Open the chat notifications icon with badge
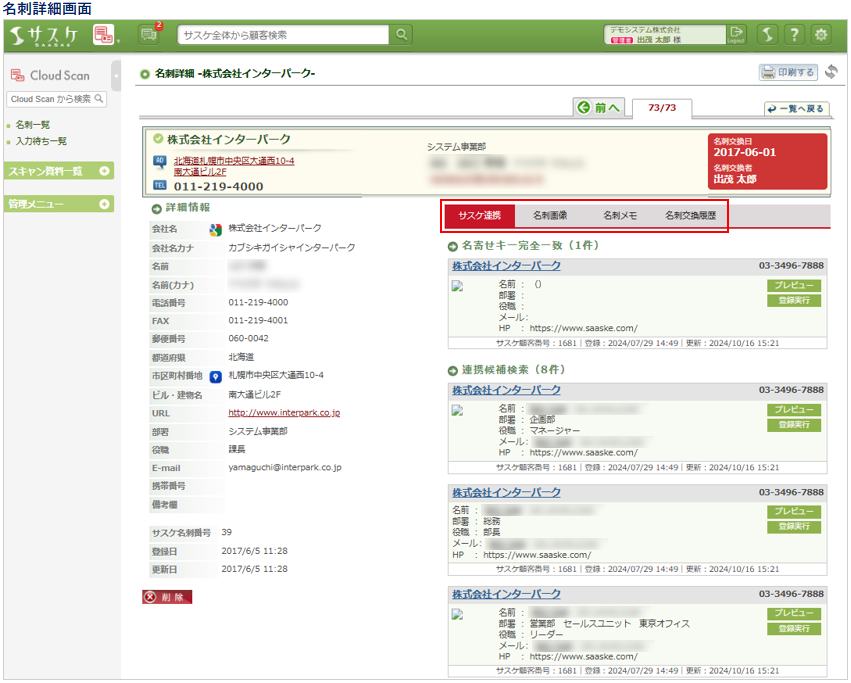 click(x=149, y=35)
